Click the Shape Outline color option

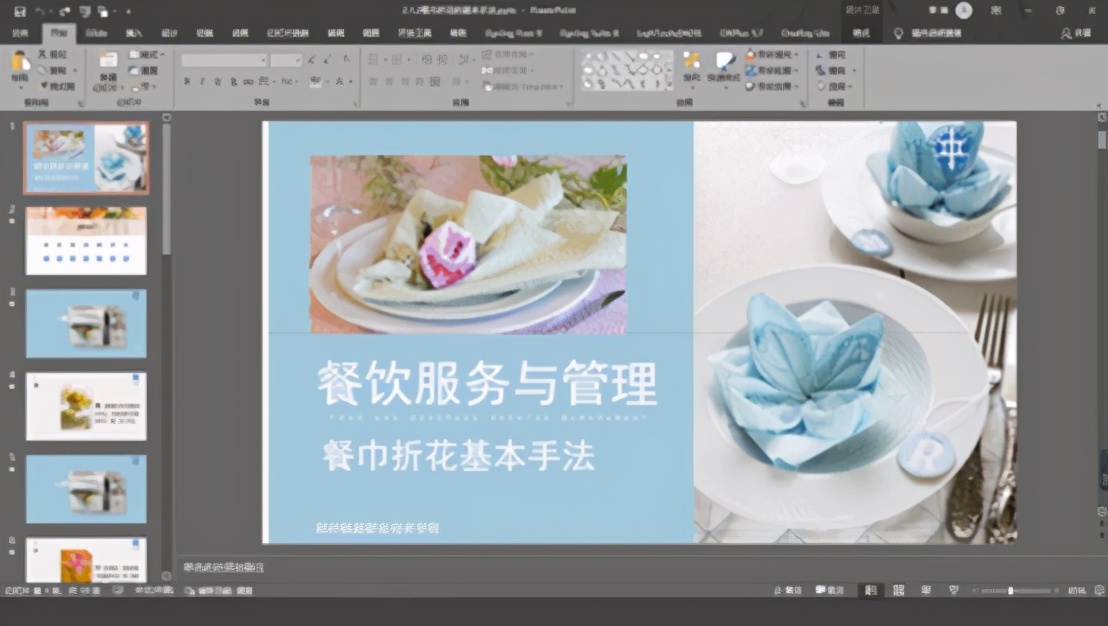773,70
